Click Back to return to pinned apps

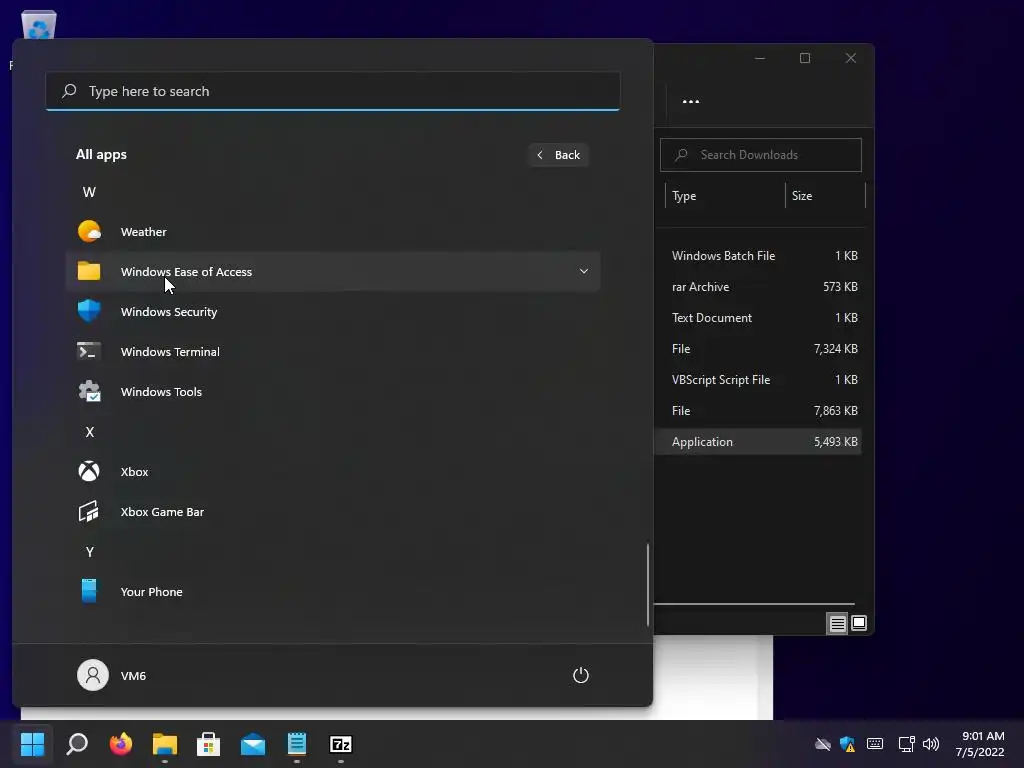(558, 155)
